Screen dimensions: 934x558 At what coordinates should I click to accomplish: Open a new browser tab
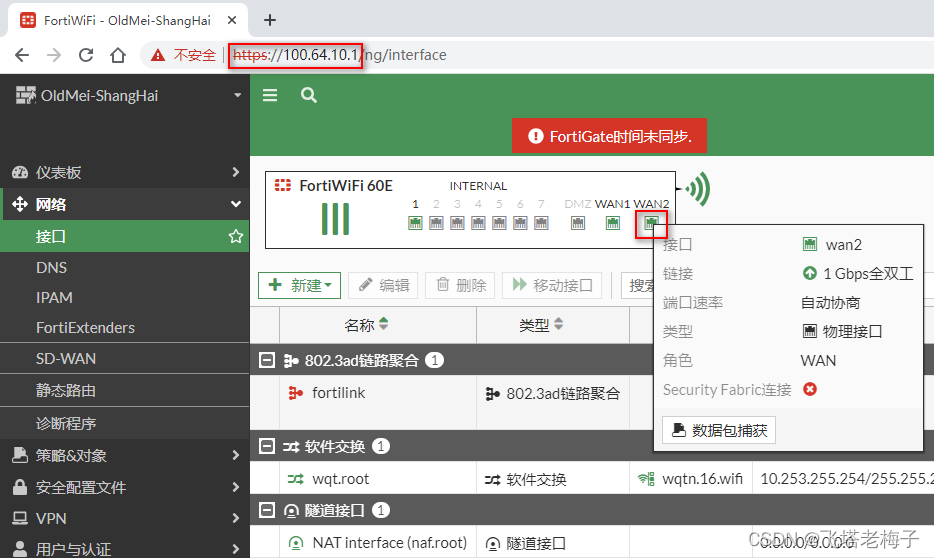point(270,20)
